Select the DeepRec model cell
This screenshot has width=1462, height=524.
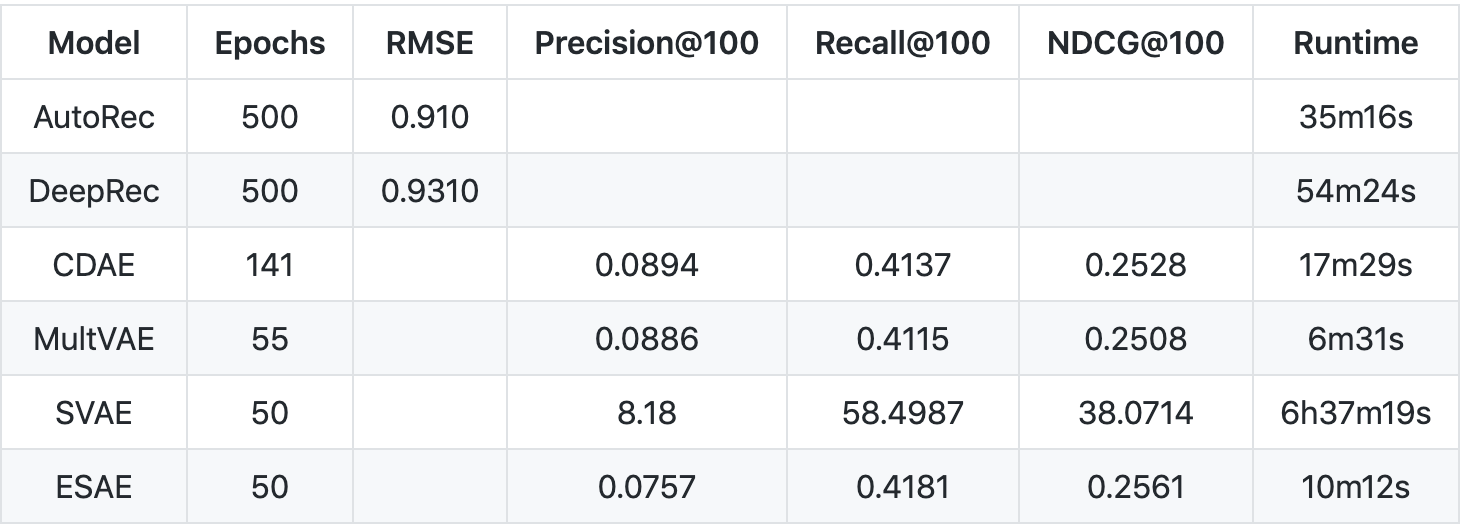point(94,191)
